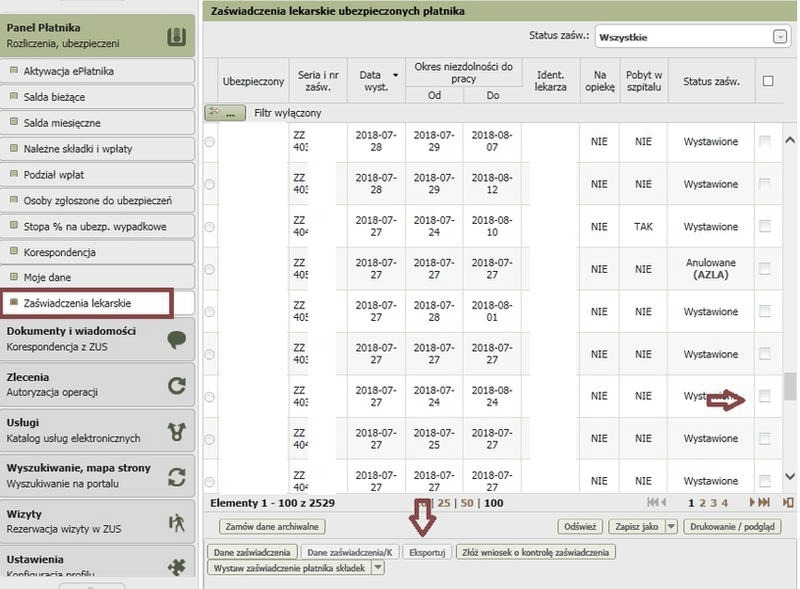Check the checkbox for the TAK hospital row
Screen dimensions: 800x589
click(x=765, y=226)
